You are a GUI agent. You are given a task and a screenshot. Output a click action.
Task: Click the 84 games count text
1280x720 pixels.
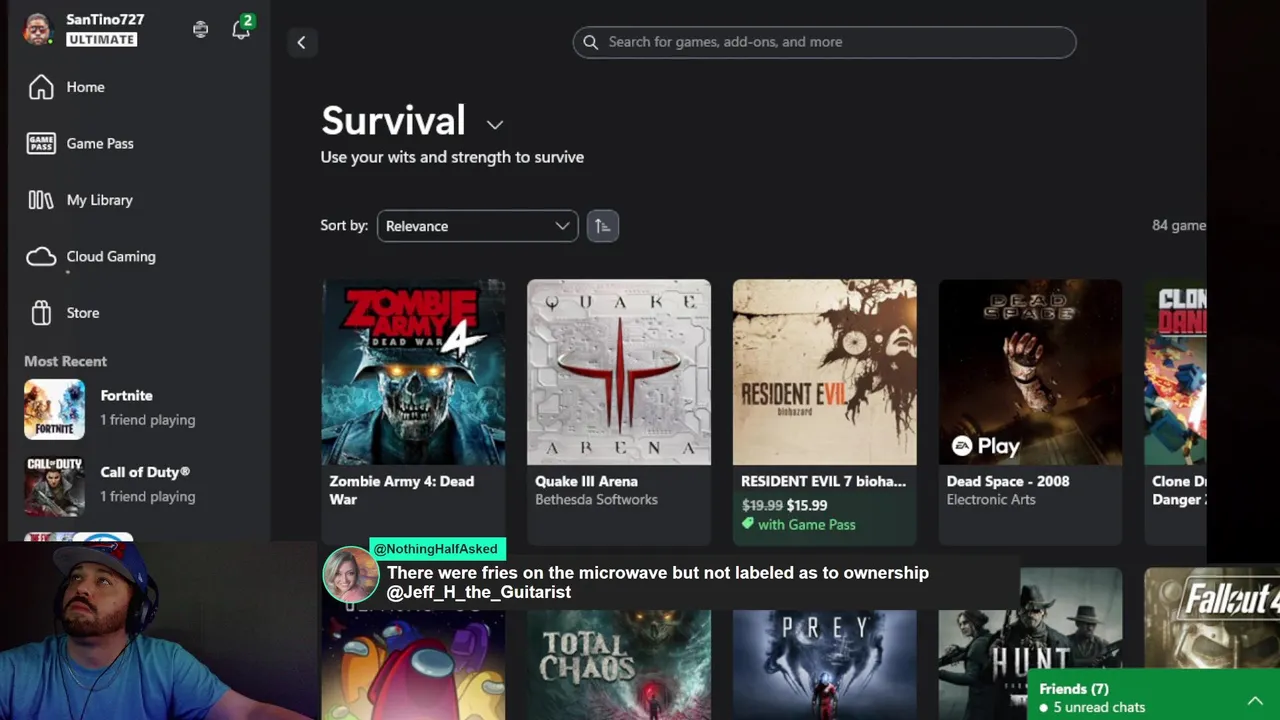1179,226
